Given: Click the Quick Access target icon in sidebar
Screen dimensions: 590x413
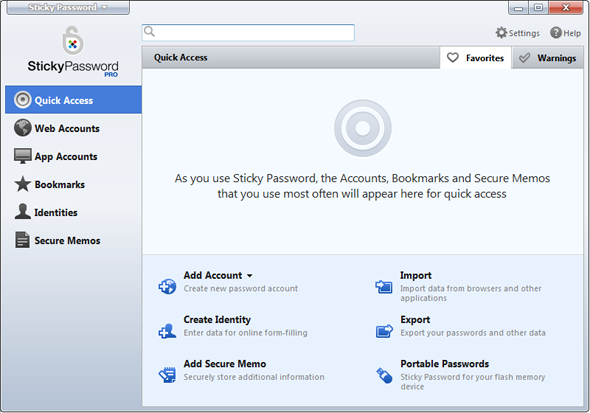Looking at the screenshot, I should point(23,100).
